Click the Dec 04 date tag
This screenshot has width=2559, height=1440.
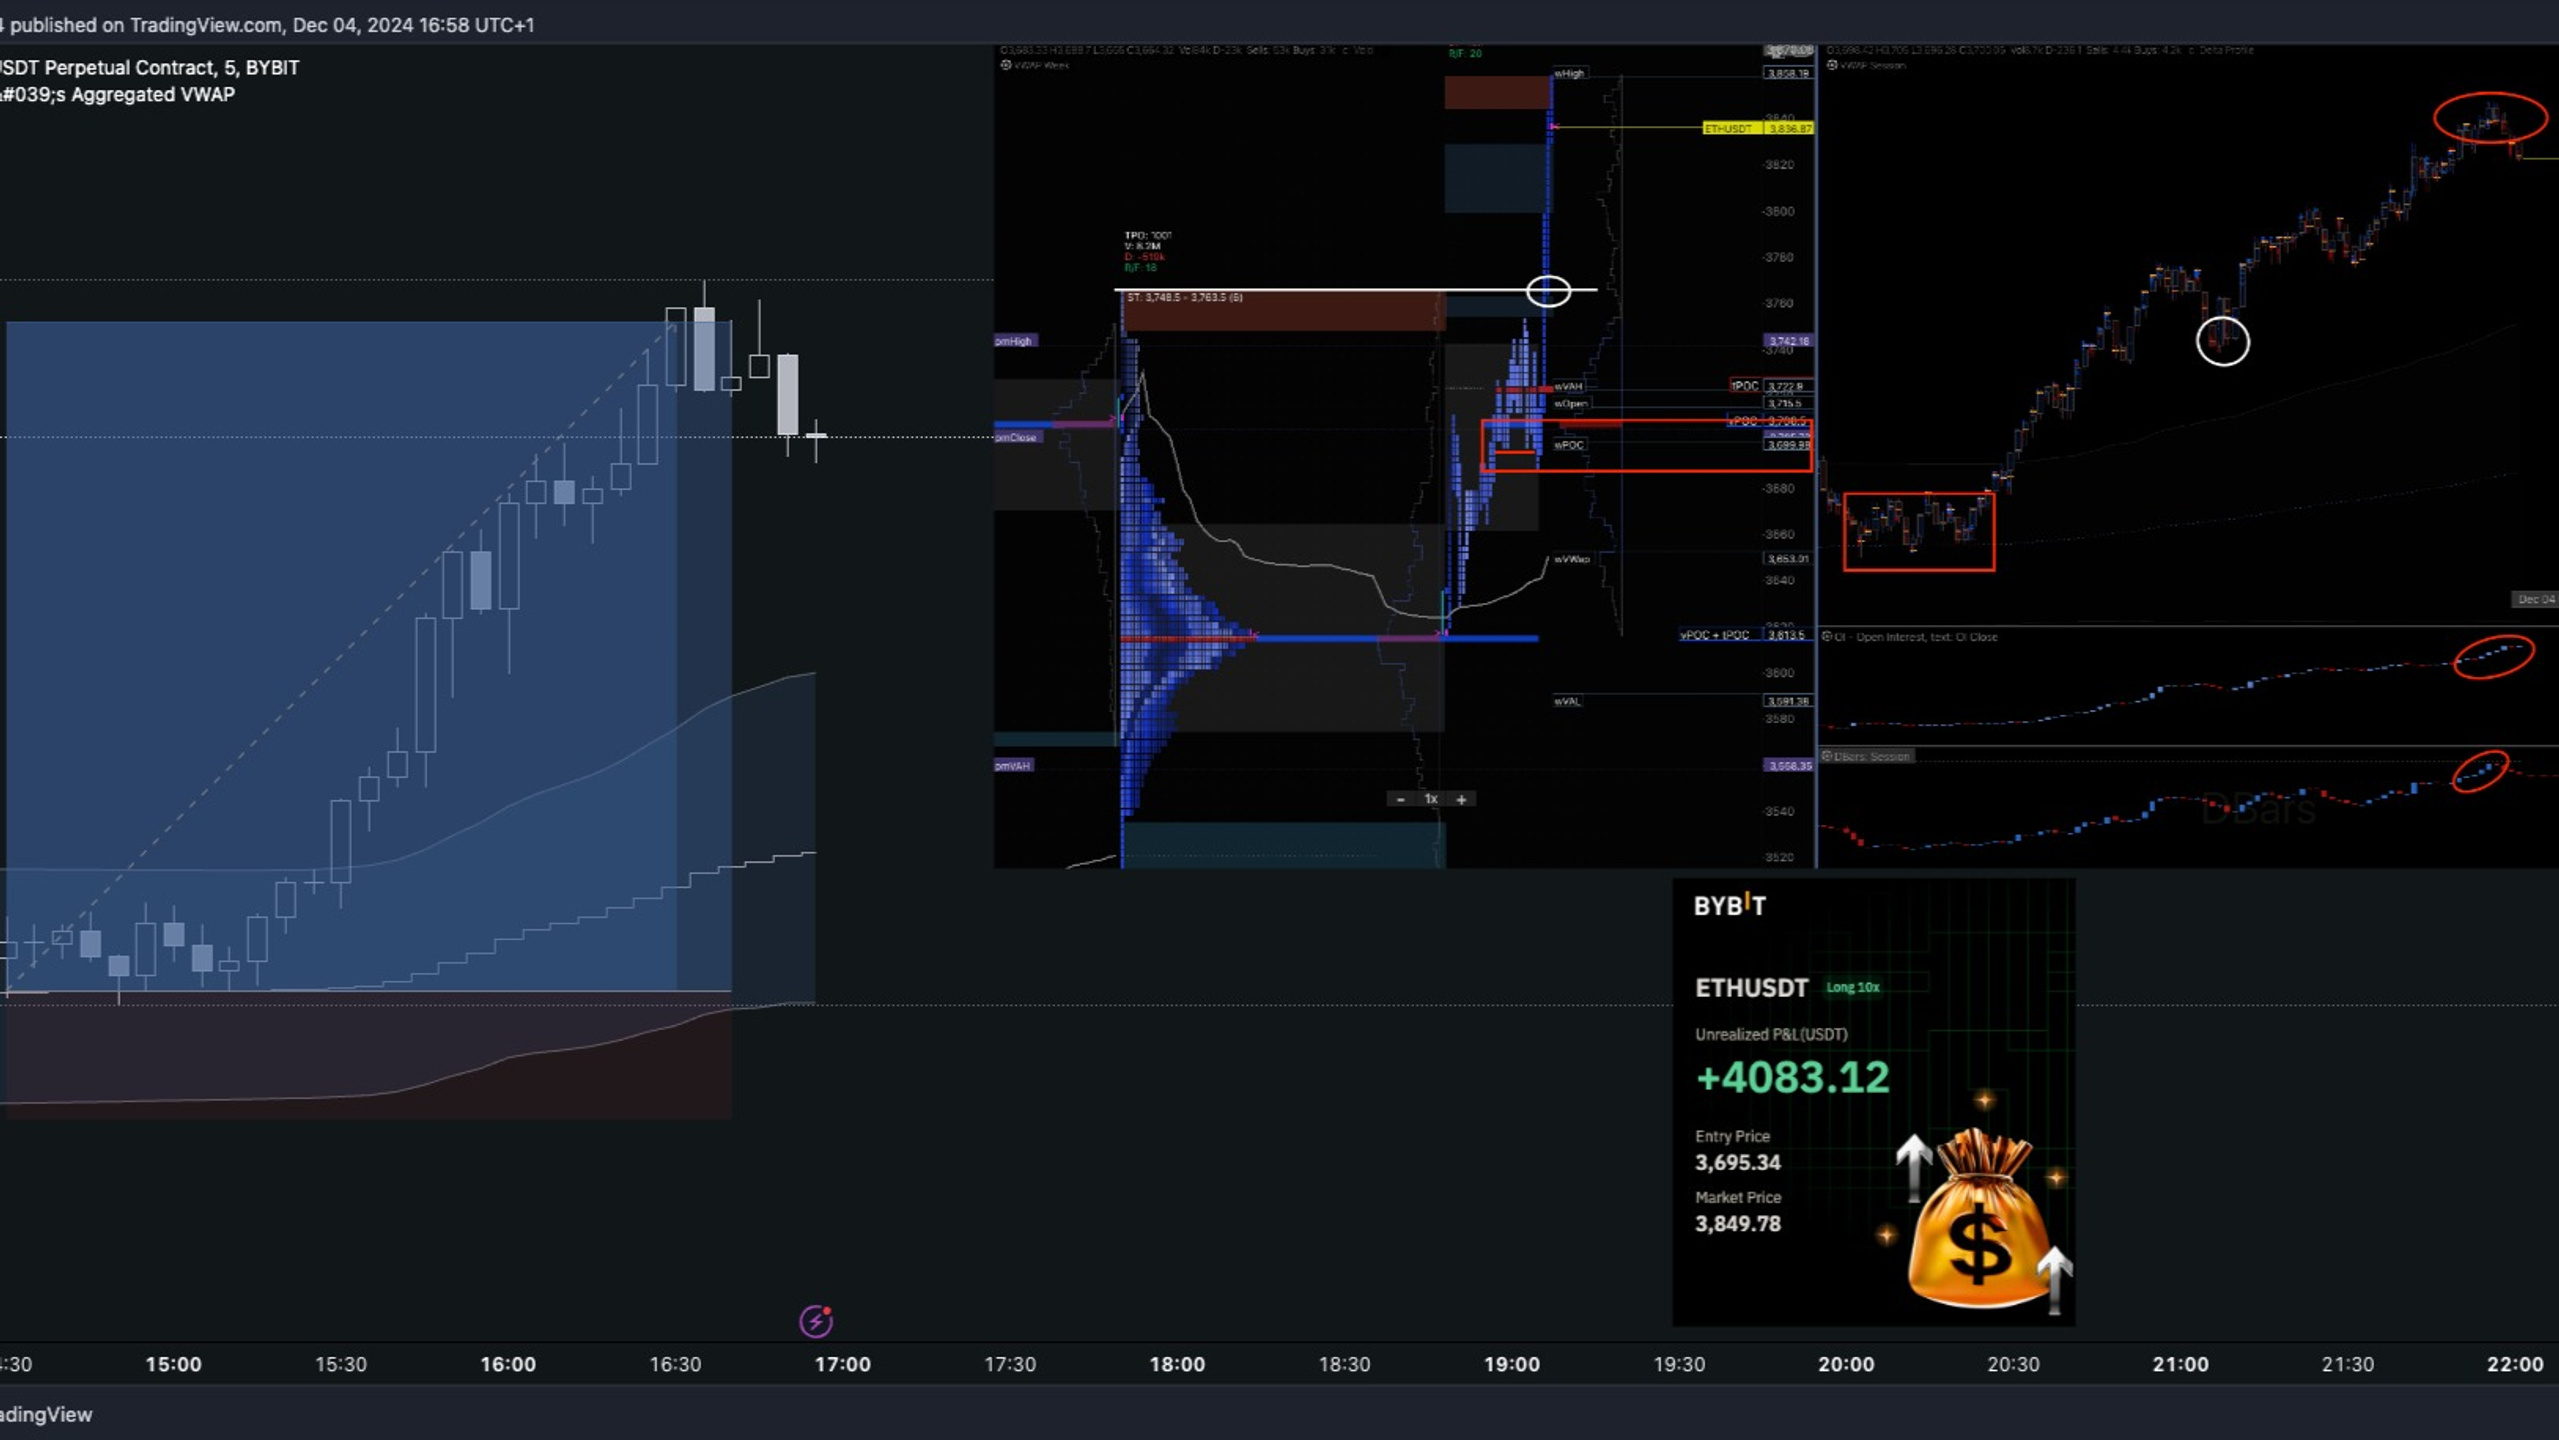point(2535,599)
